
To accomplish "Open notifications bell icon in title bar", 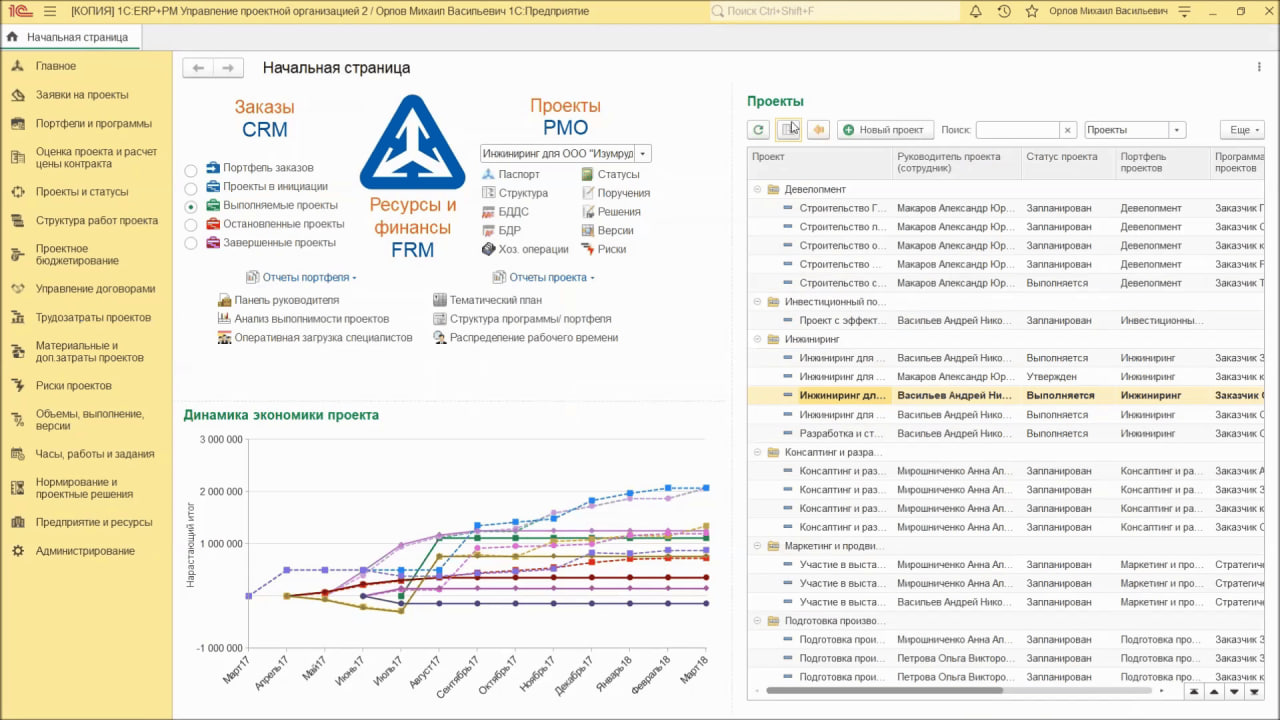I will click(x=976, y=12).
